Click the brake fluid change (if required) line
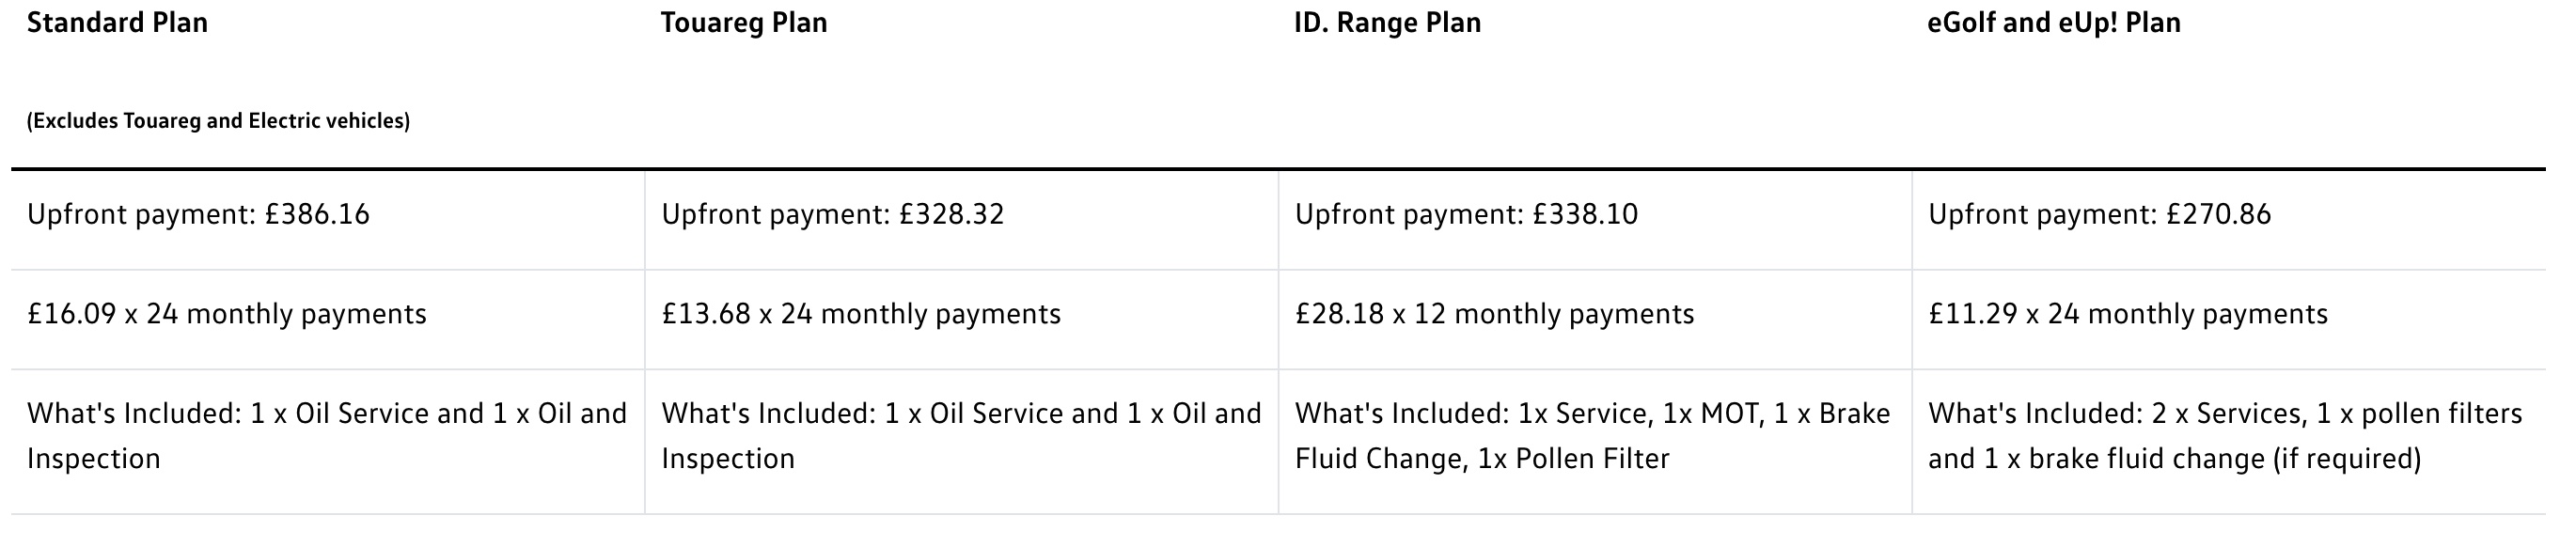 pos(2174,459)
